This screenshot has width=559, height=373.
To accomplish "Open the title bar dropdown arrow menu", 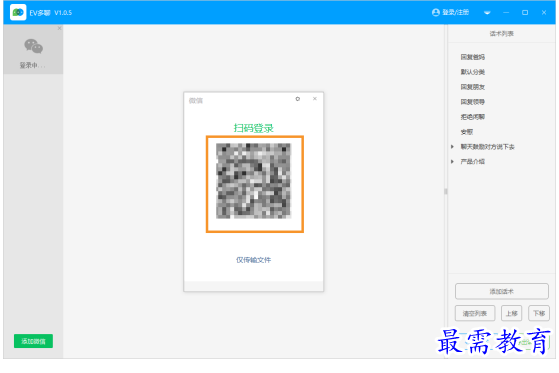I will (x=487, y=13).
